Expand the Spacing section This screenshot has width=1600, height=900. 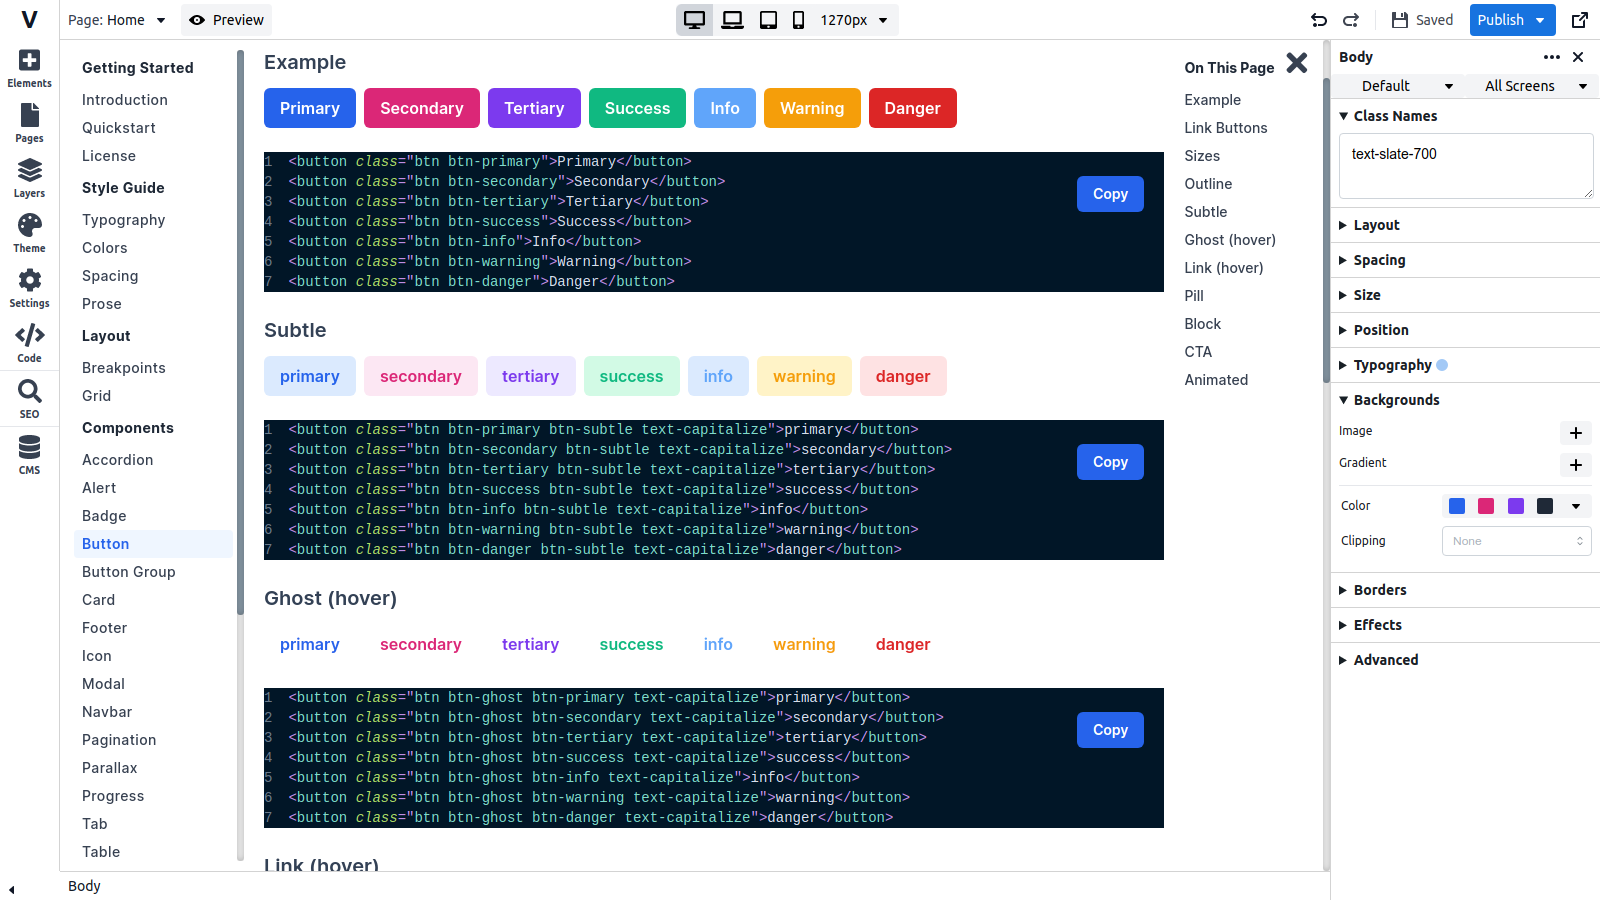(1372, 260)
